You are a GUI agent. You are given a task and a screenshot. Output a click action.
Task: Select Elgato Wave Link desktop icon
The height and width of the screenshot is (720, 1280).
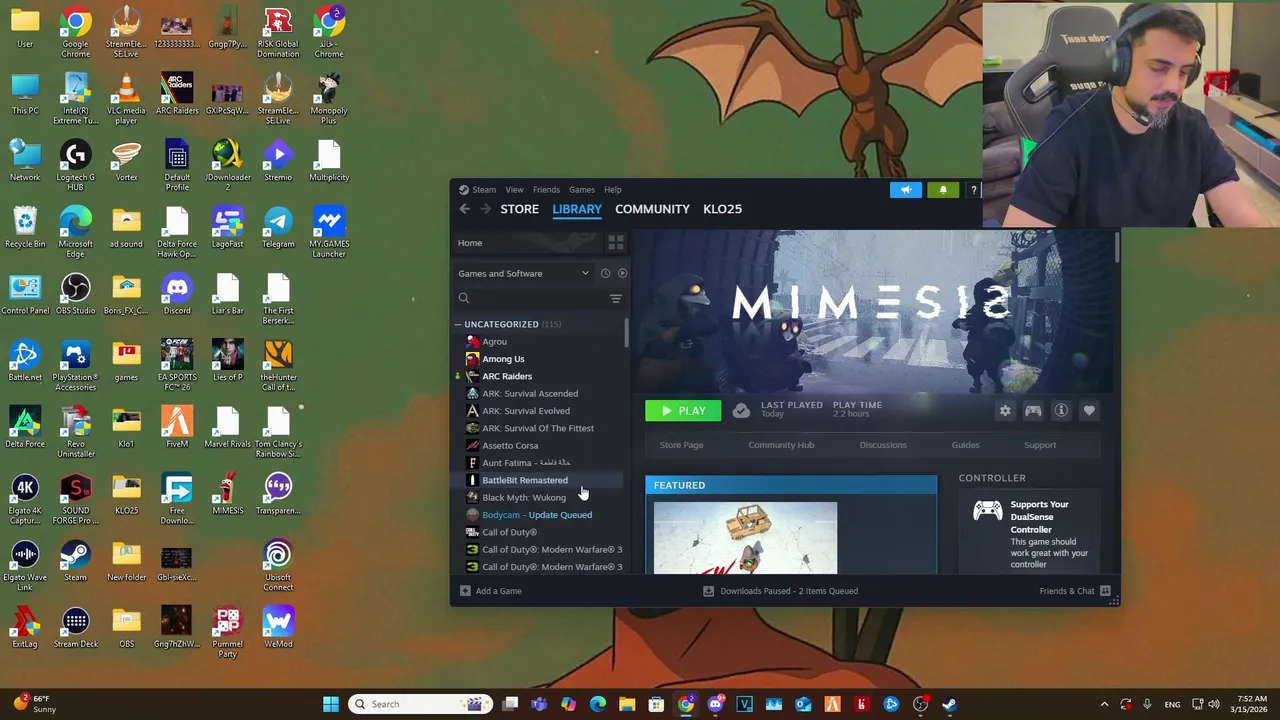tap(25, 565)
